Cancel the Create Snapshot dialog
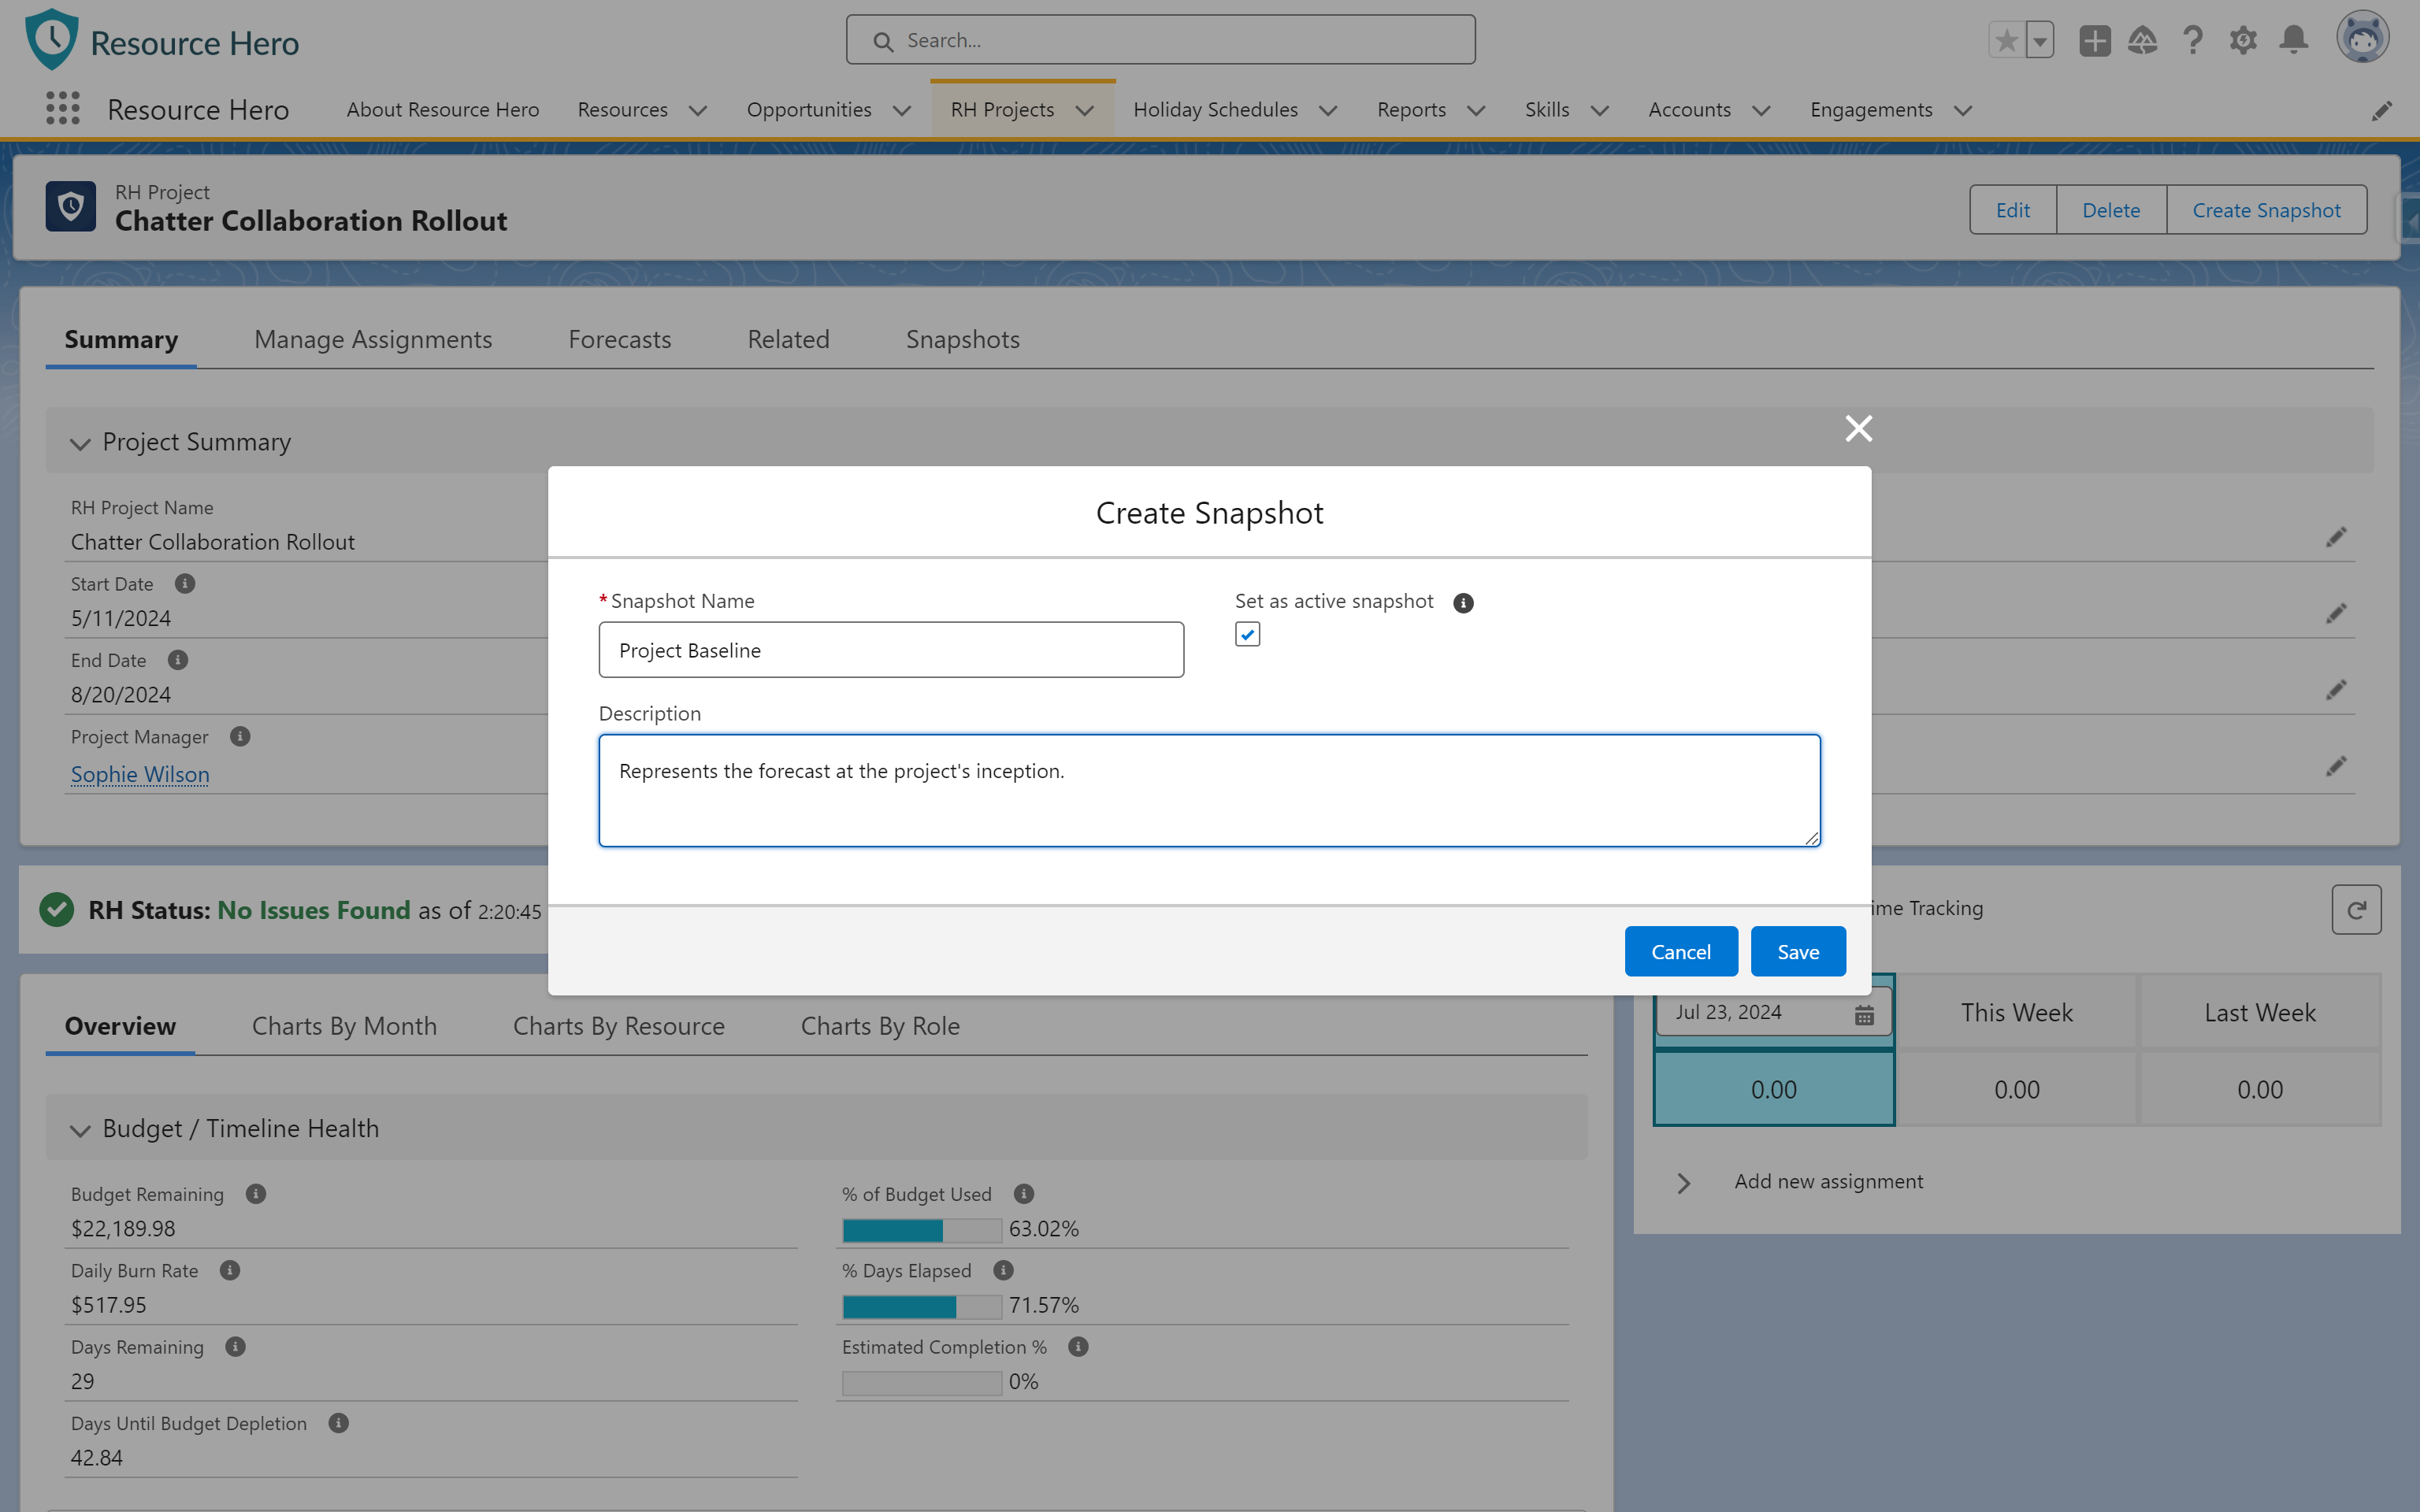The image size is (2420, 1512). [x=1681, y=951]
